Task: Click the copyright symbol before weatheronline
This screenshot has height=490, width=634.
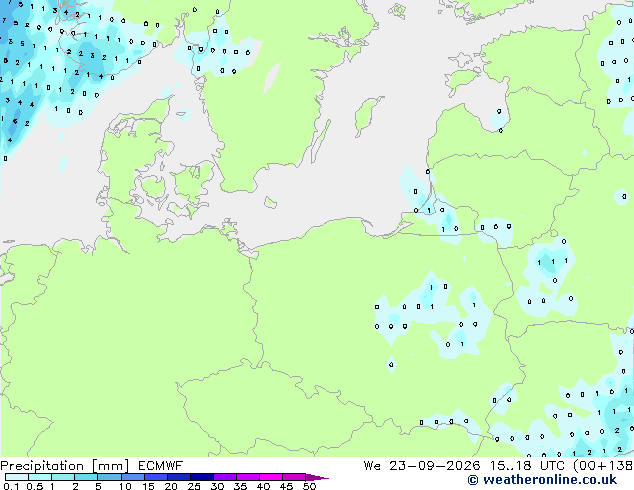Action: point(473,480)
